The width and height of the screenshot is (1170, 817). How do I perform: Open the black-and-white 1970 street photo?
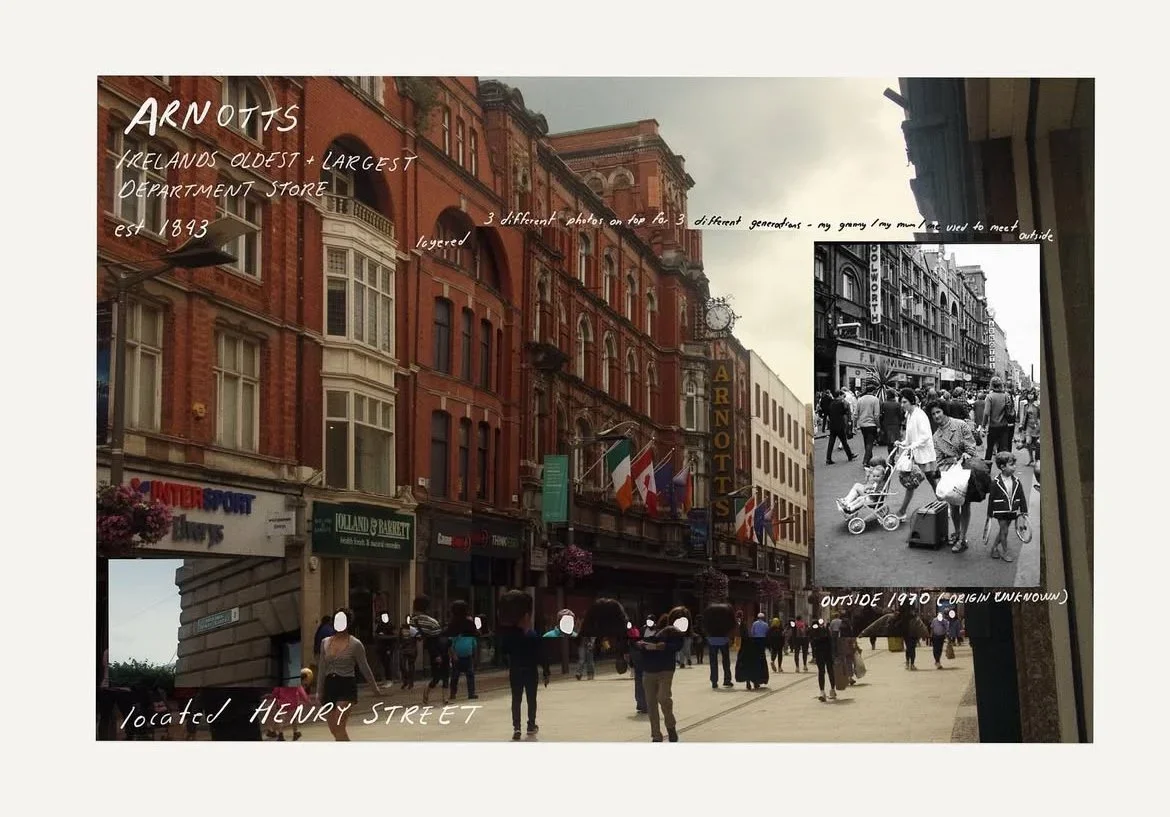point(927,415)
